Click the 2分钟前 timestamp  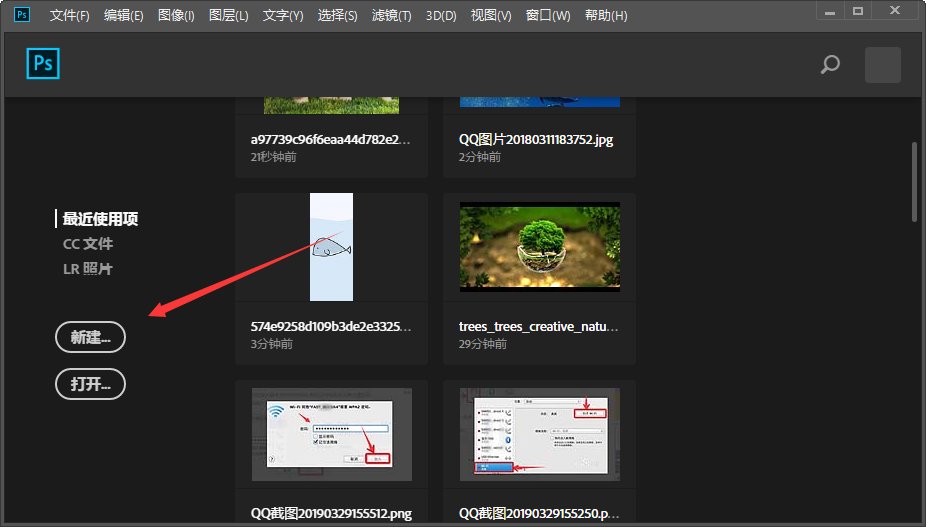coord(480,157)
